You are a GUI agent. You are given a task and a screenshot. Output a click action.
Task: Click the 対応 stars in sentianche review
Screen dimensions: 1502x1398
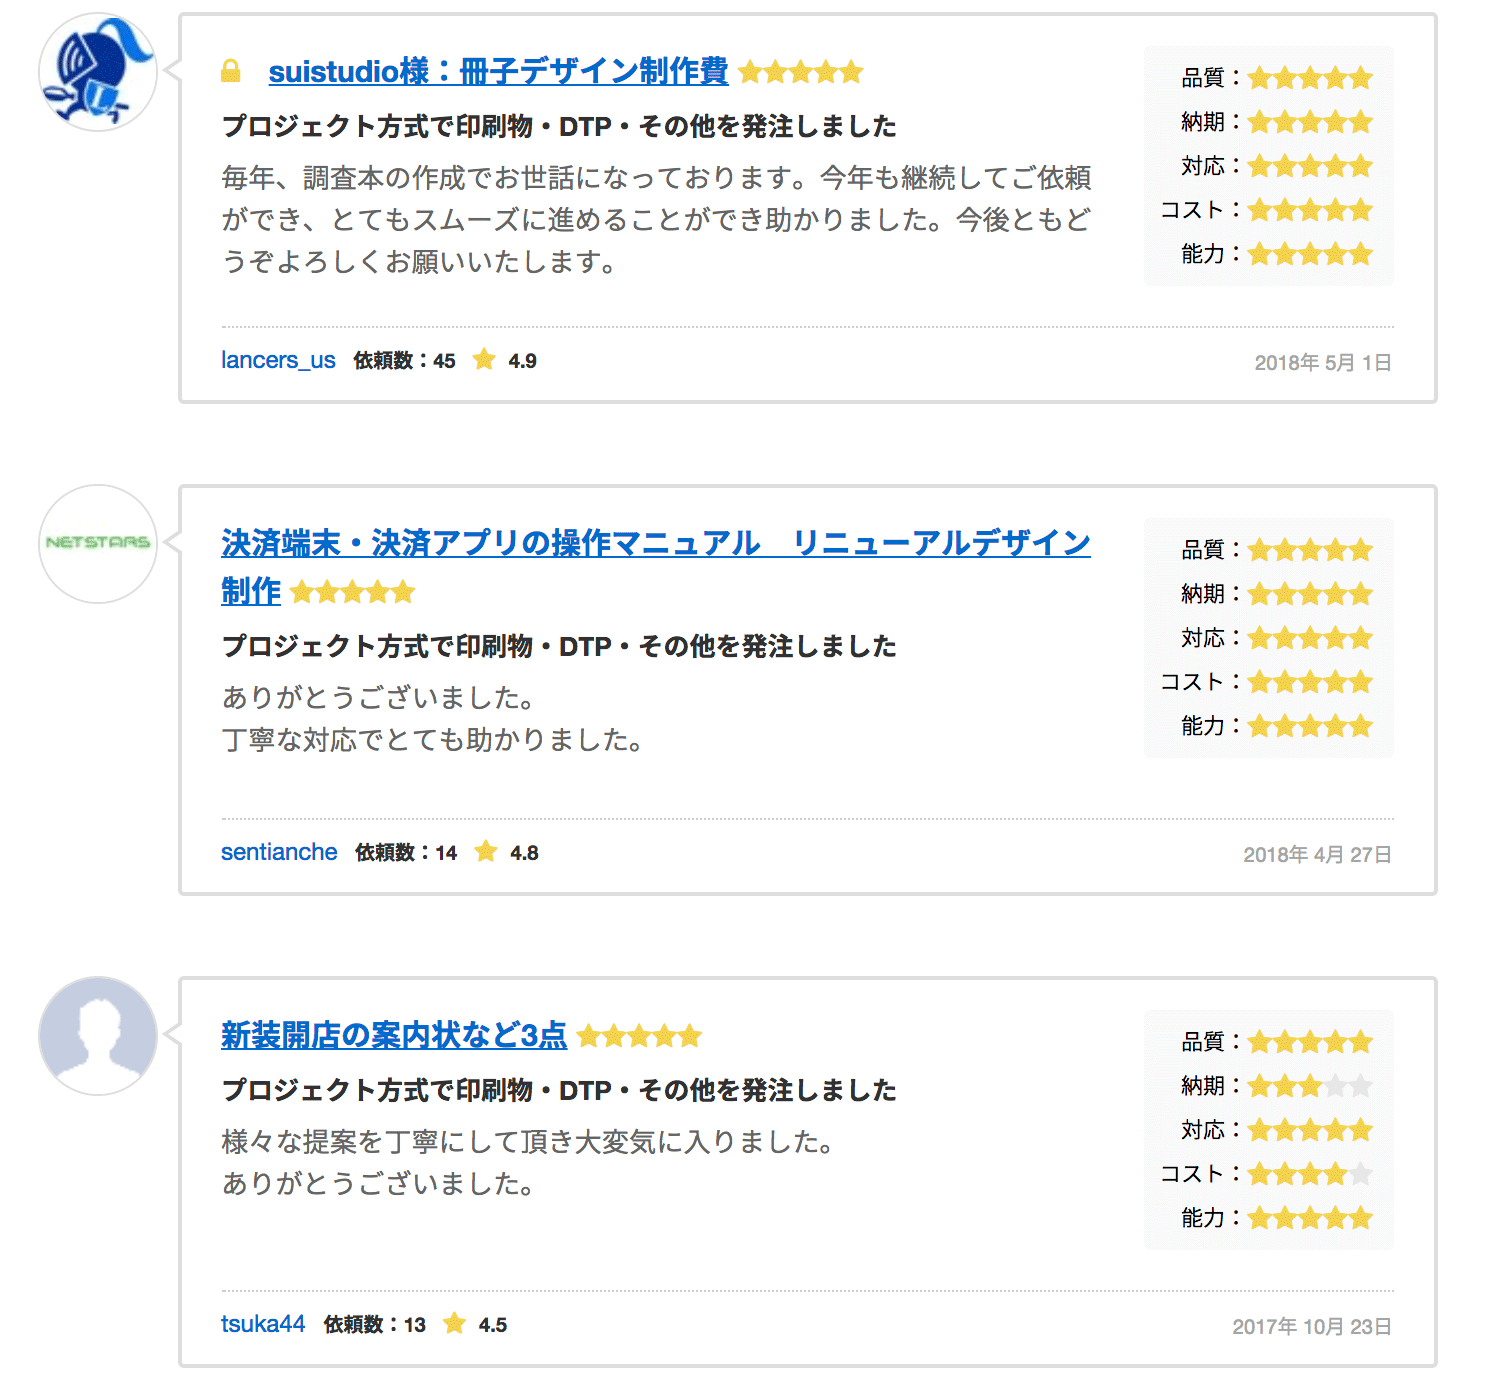(1310, 638)
